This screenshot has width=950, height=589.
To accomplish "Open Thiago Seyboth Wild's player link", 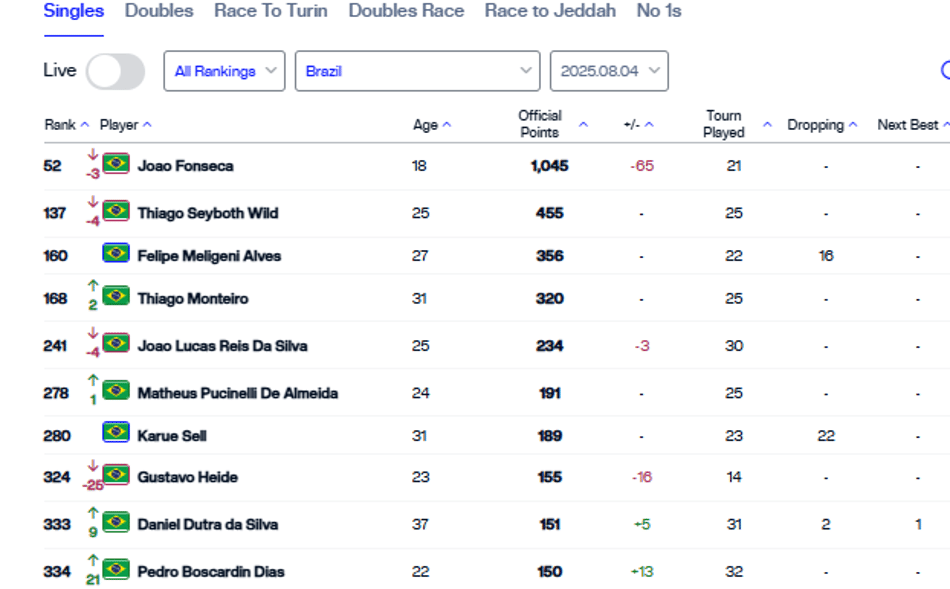I will tap(208, 213).
